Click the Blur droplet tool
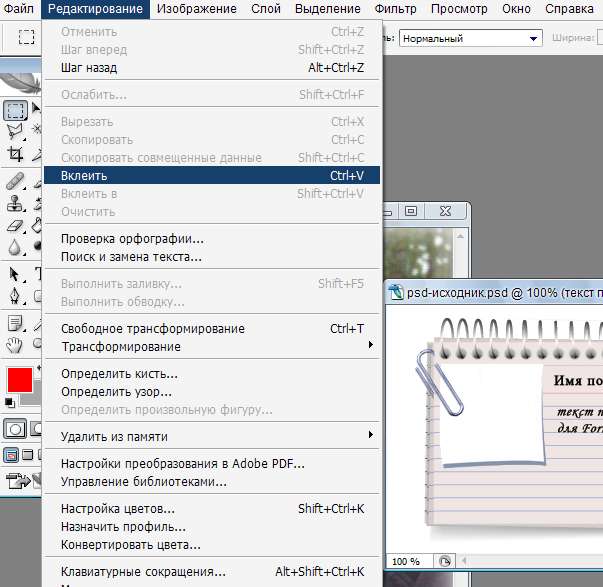 pos(15,247)
